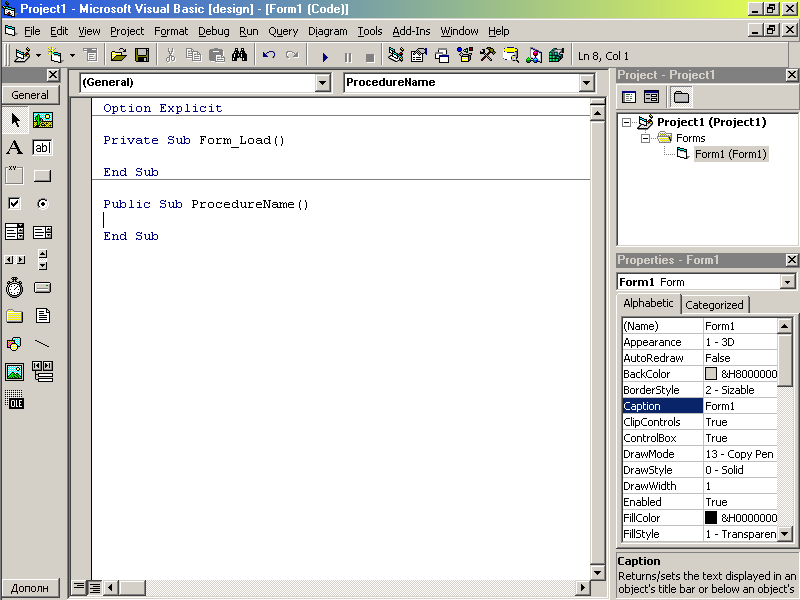Open the Toolbox hammer-and-wrench icon
The height and width of the screenshot is (600, 800).
pyautogui.click(x=488, y=55)
